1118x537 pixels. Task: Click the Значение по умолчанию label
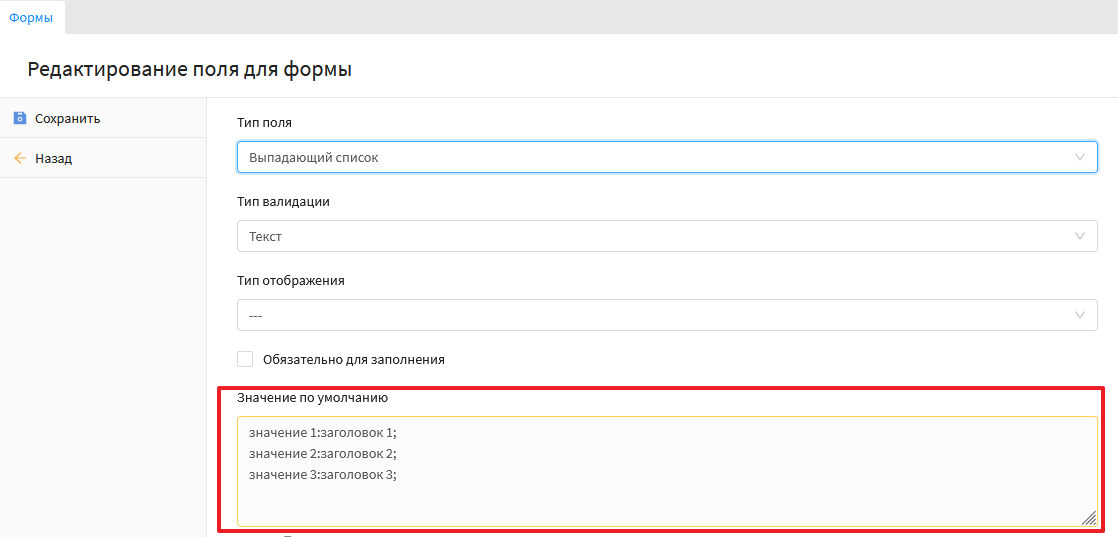point(312,397)
